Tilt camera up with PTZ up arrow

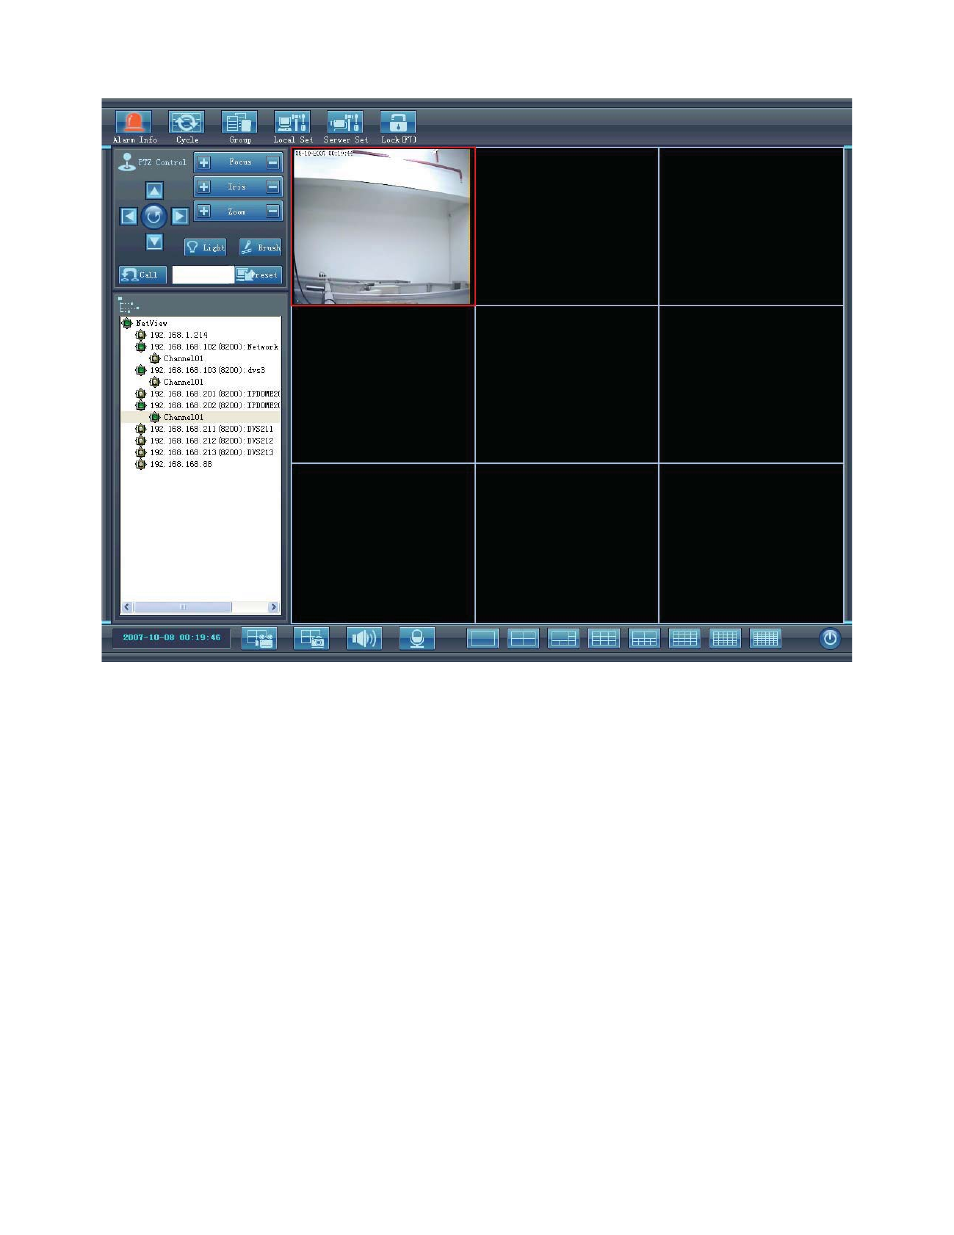click(154, 190)
